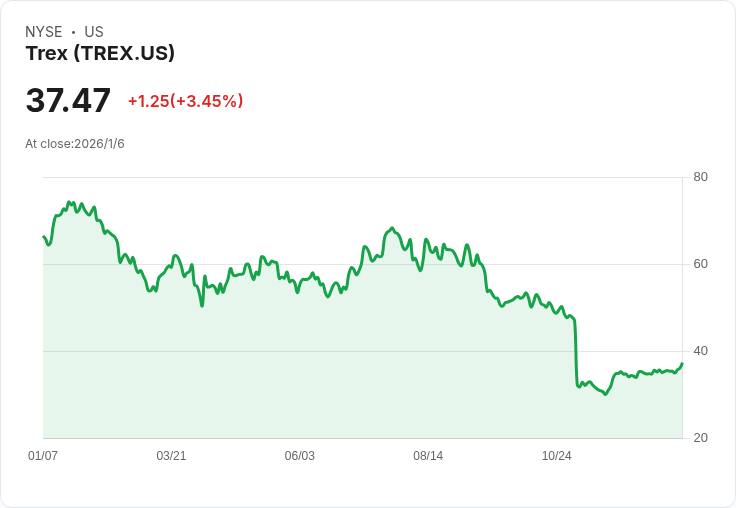
Task: Click the 01/07 date on the x-axis
Action: click(x=43, y=456)
